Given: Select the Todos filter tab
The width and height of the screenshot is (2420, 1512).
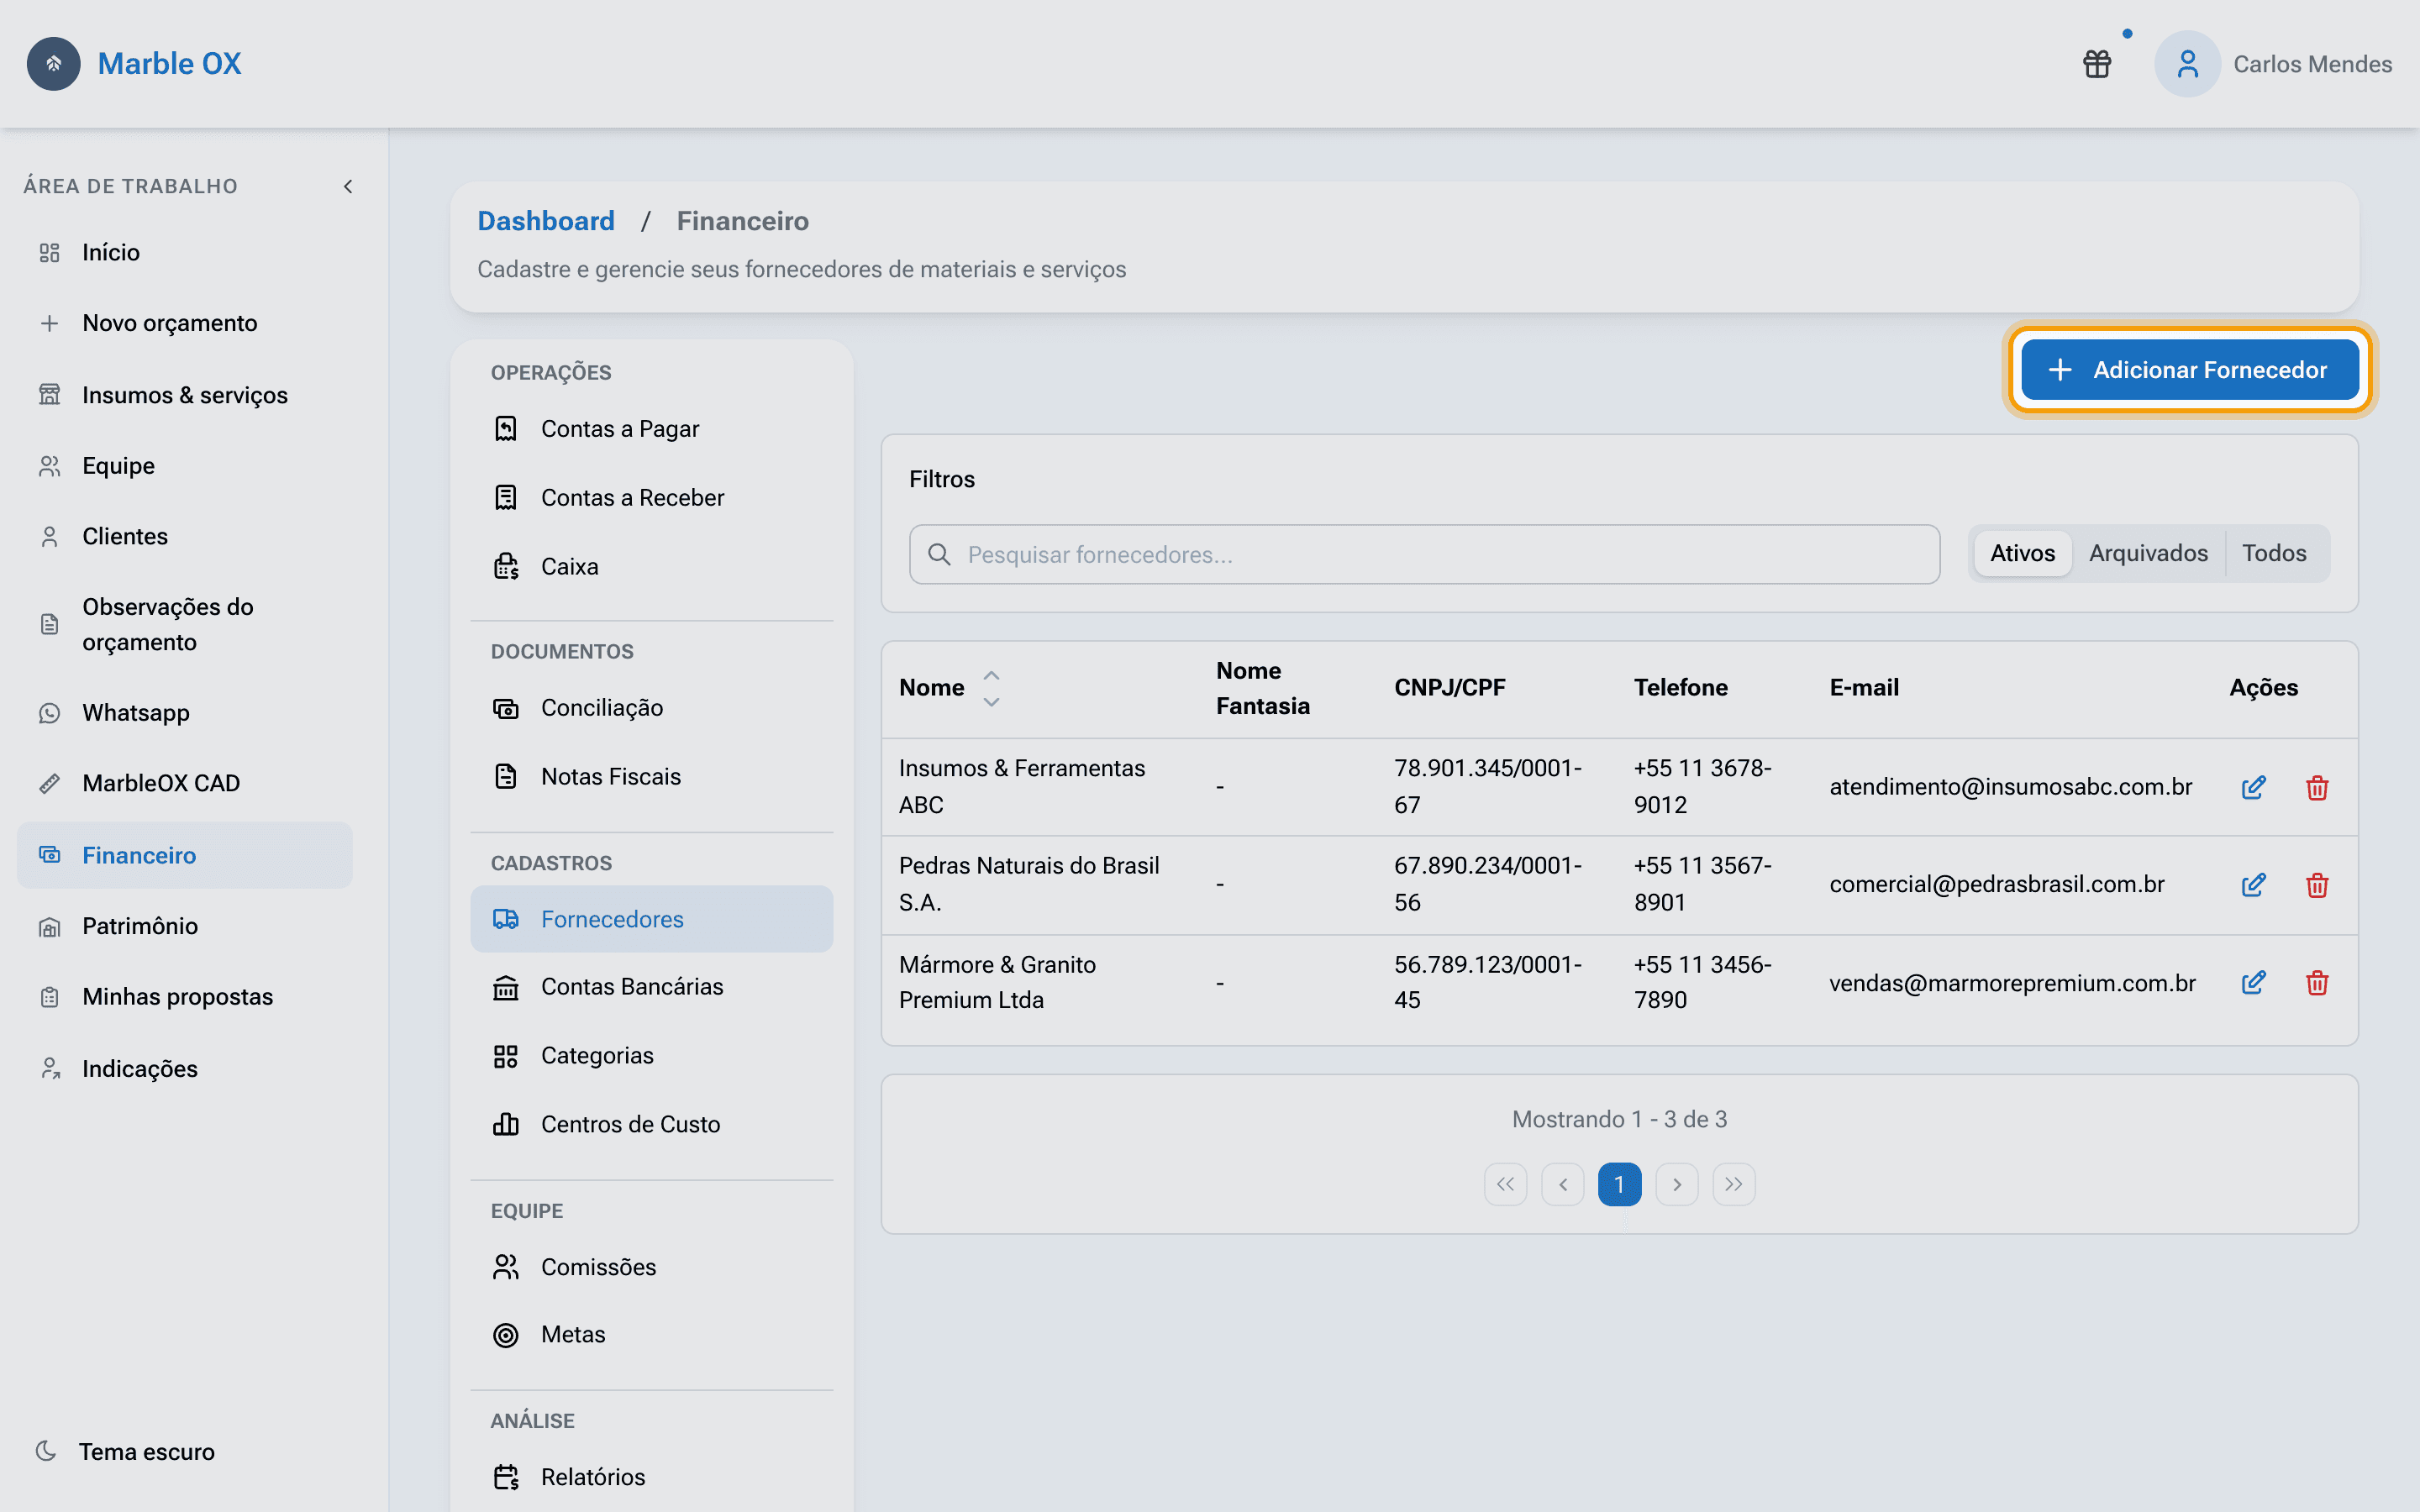Looking at the screenshot, I should pos(2274,553).
